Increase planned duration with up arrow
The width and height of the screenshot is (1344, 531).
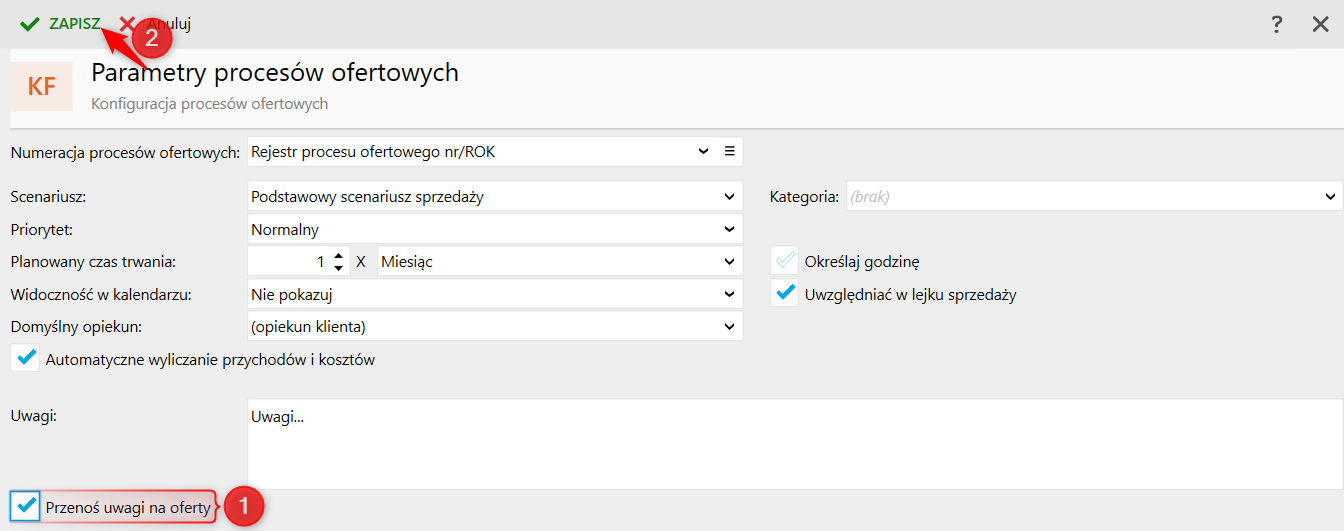click(339, 256)
